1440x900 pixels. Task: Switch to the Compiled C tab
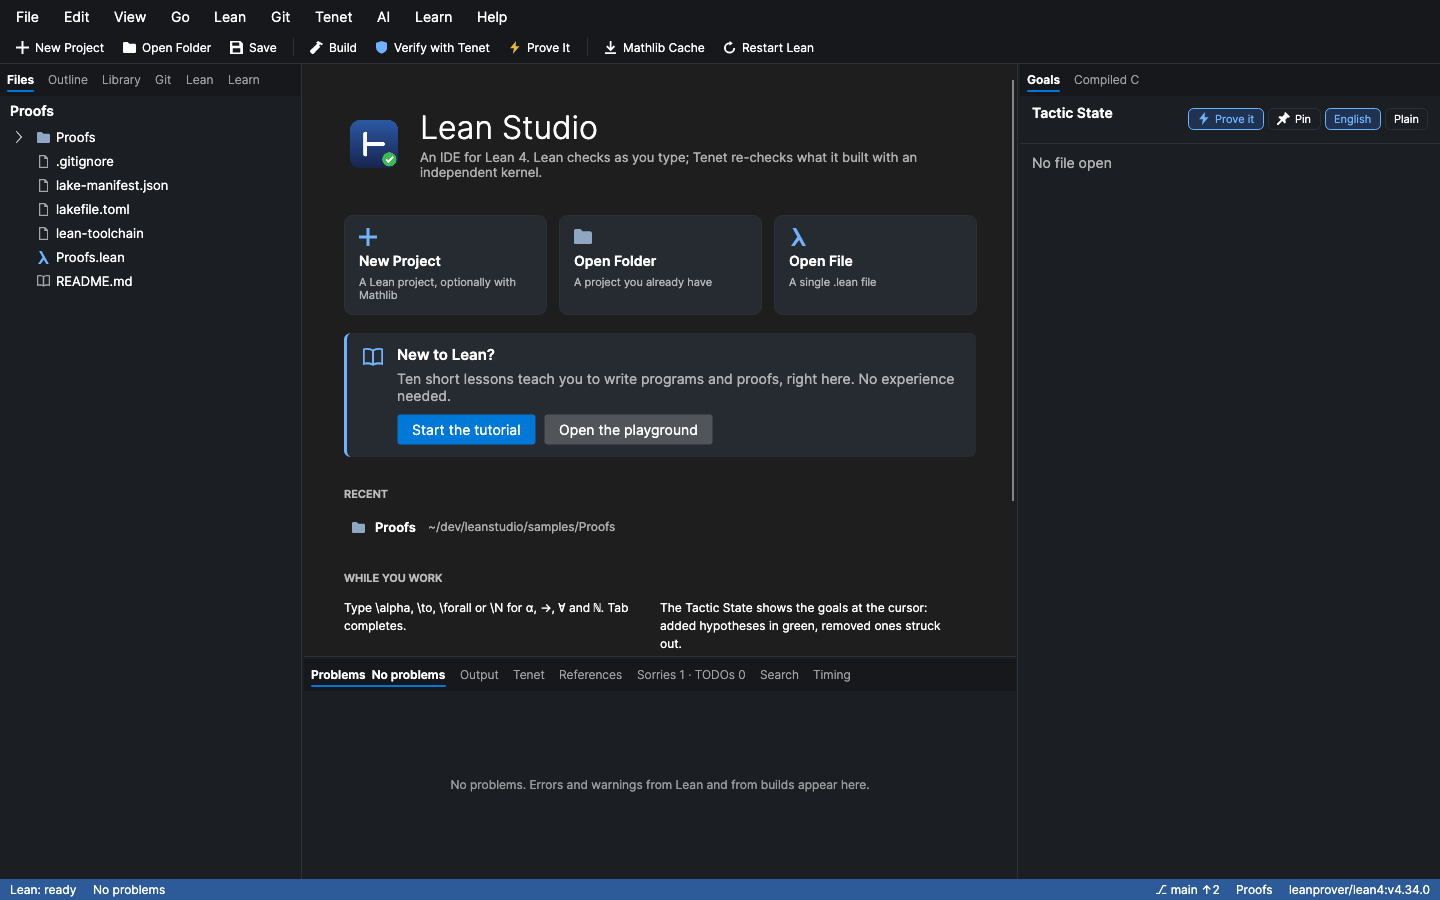pos(1106,80)
